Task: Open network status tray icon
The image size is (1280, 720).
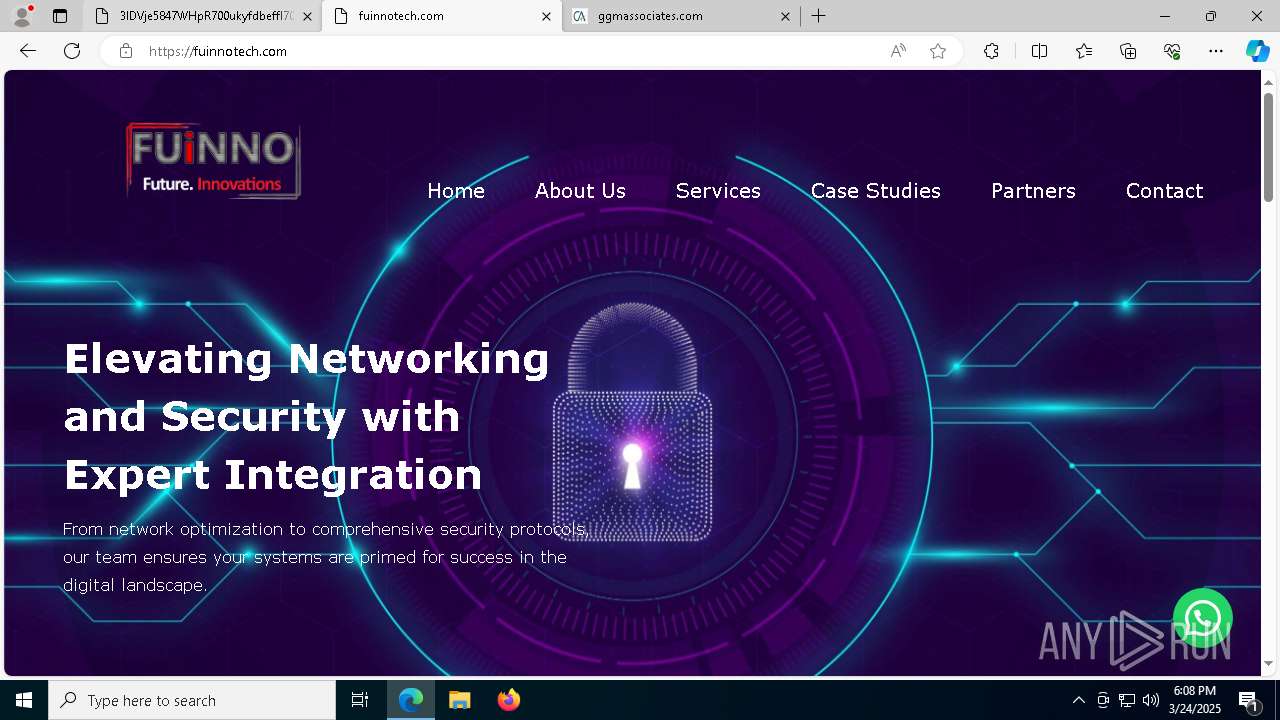Action: (1127, 700)
